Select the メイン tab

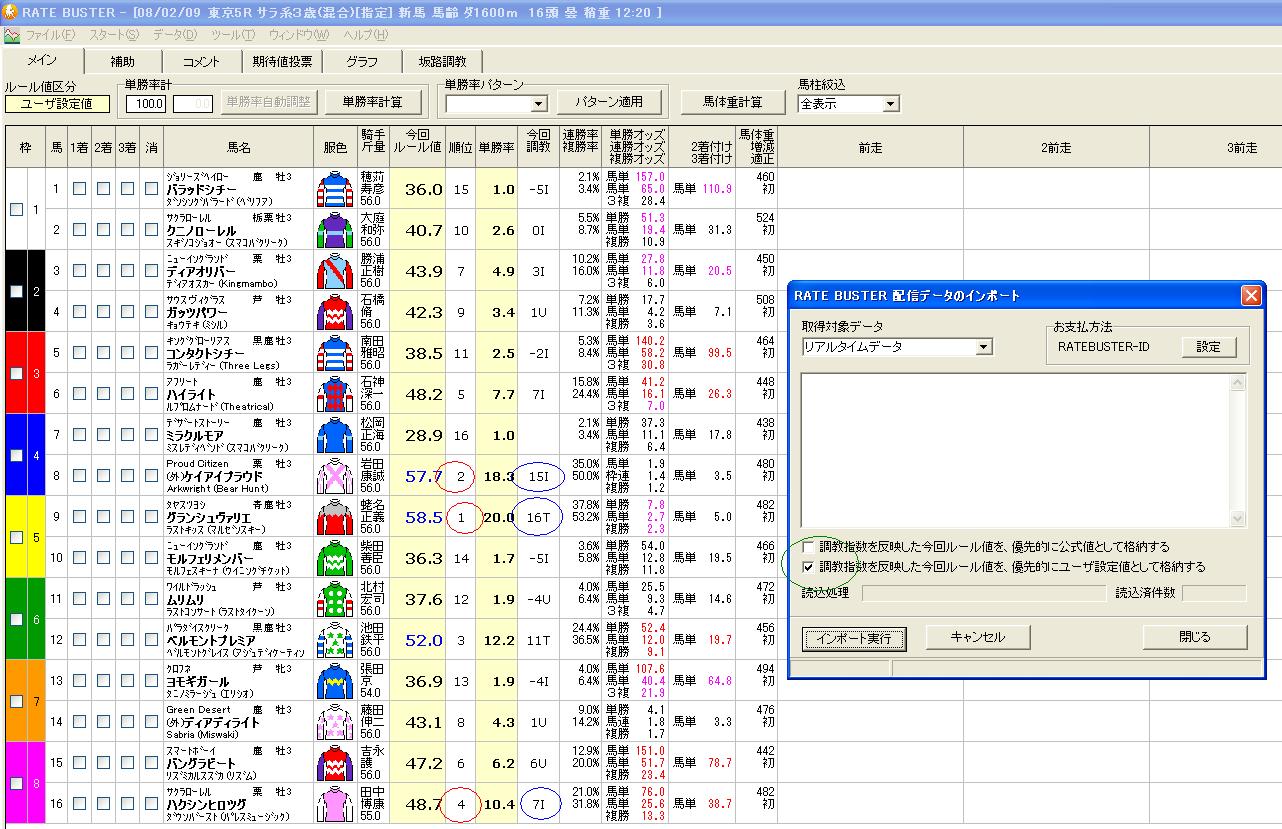42,60
